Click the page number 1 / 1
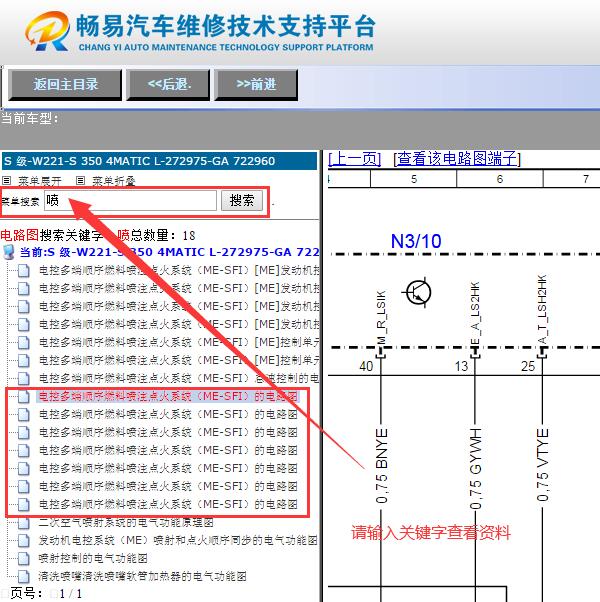The height and width of the screenshot is (602, 600). point(71,594)
